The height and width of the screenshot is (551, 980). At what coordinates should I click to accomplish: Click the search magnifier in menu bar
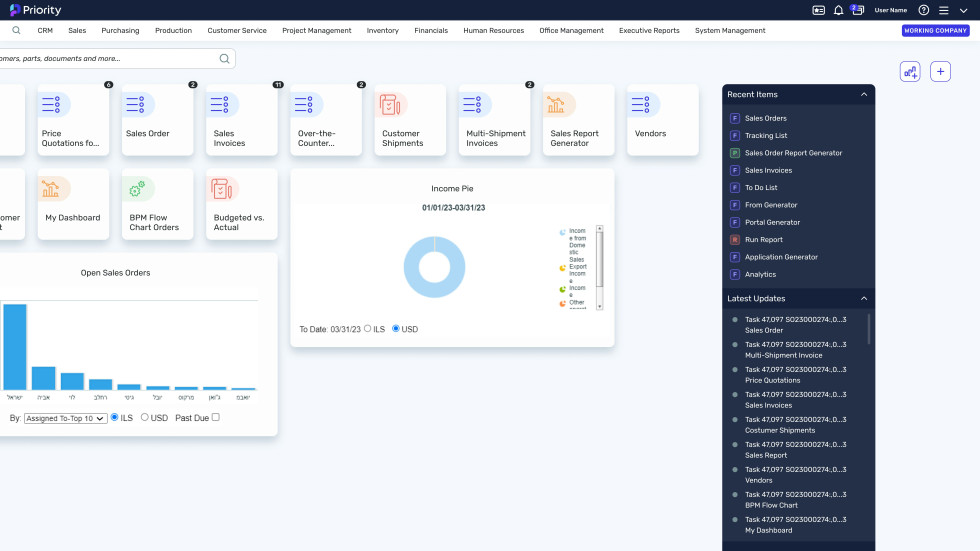point(16,30)
